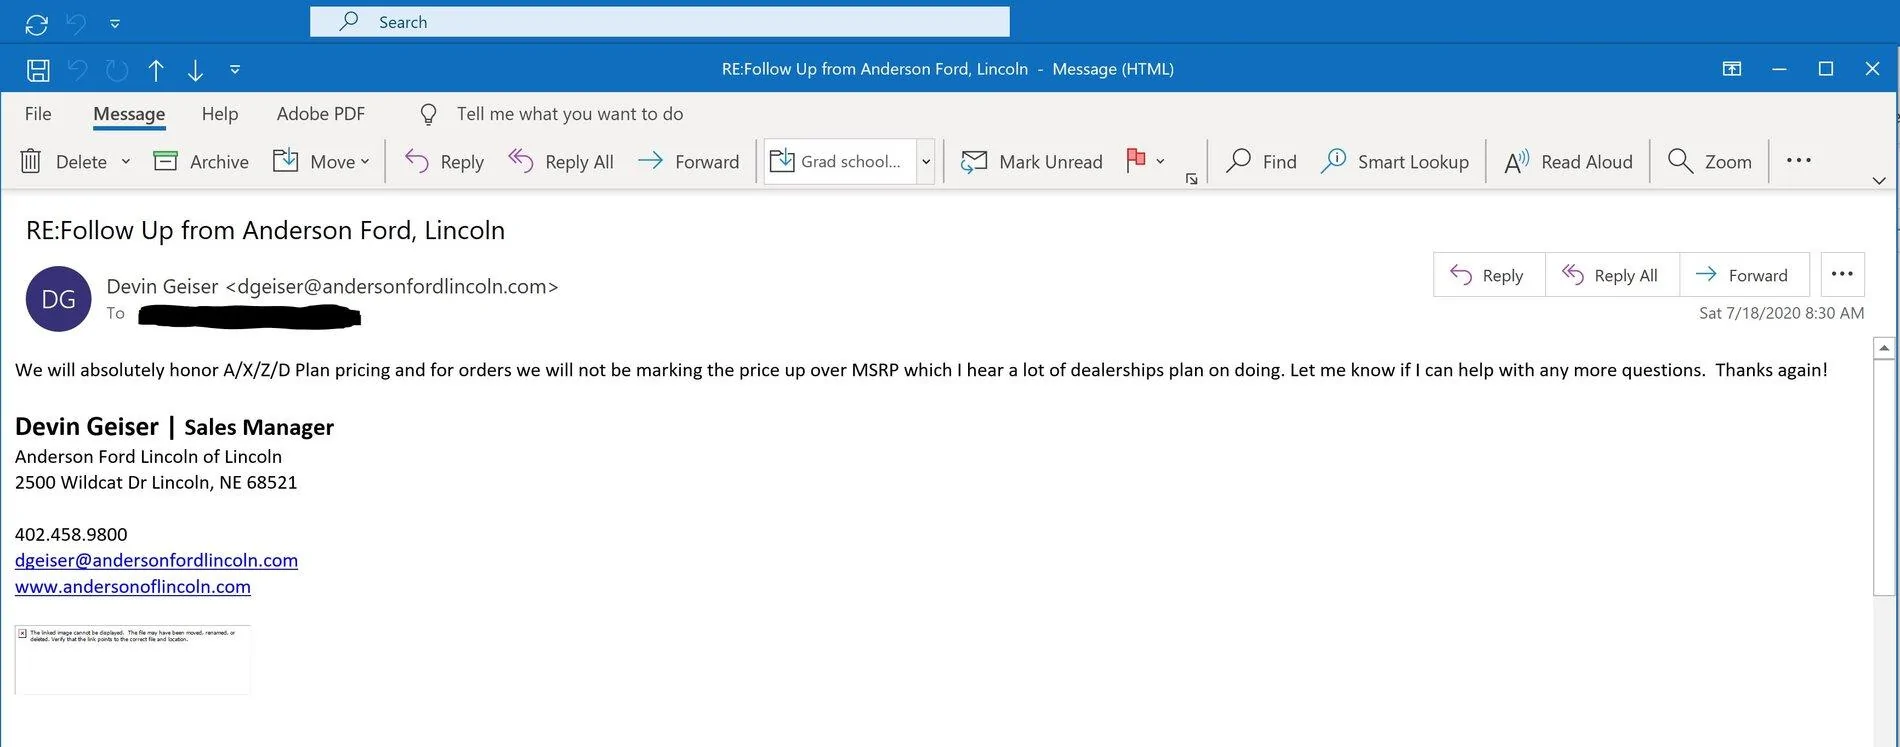The height and width of the screenshot is (747, 1900).
Task: Open the Tags dialog launcher
Action: pyautogui.click(x=1191, y=179)
